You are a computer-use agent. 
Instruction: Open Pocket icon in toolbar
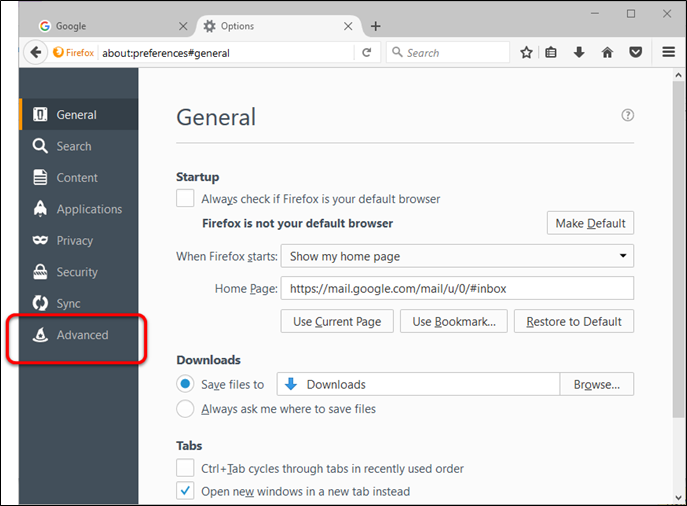[636, 53]
